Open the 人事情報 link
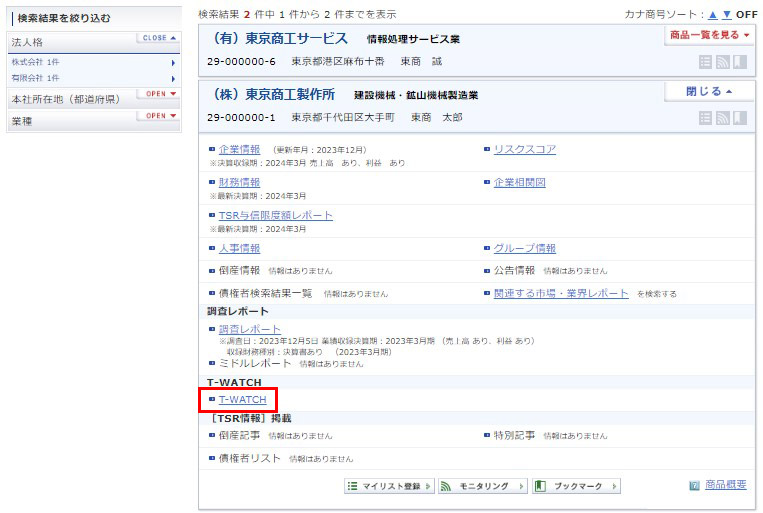Image resolution: width=763 pixels, height=513 pixels. [239, 249]
